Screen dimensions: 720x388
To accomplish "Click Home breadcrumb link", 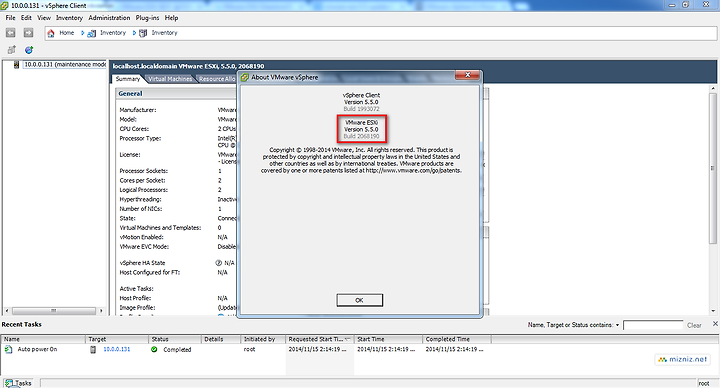I will (67, 33).
